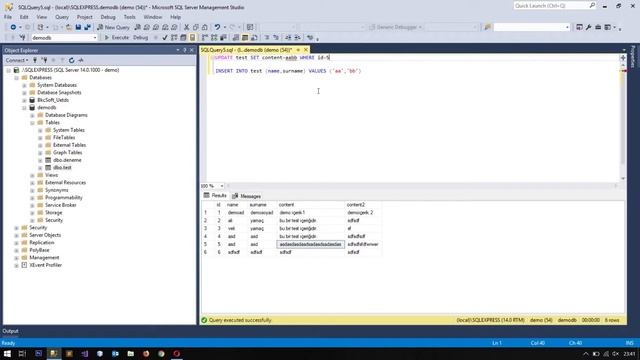Click the Find in Files icon next to search box
640x360 pixels.
click(487, 27)
